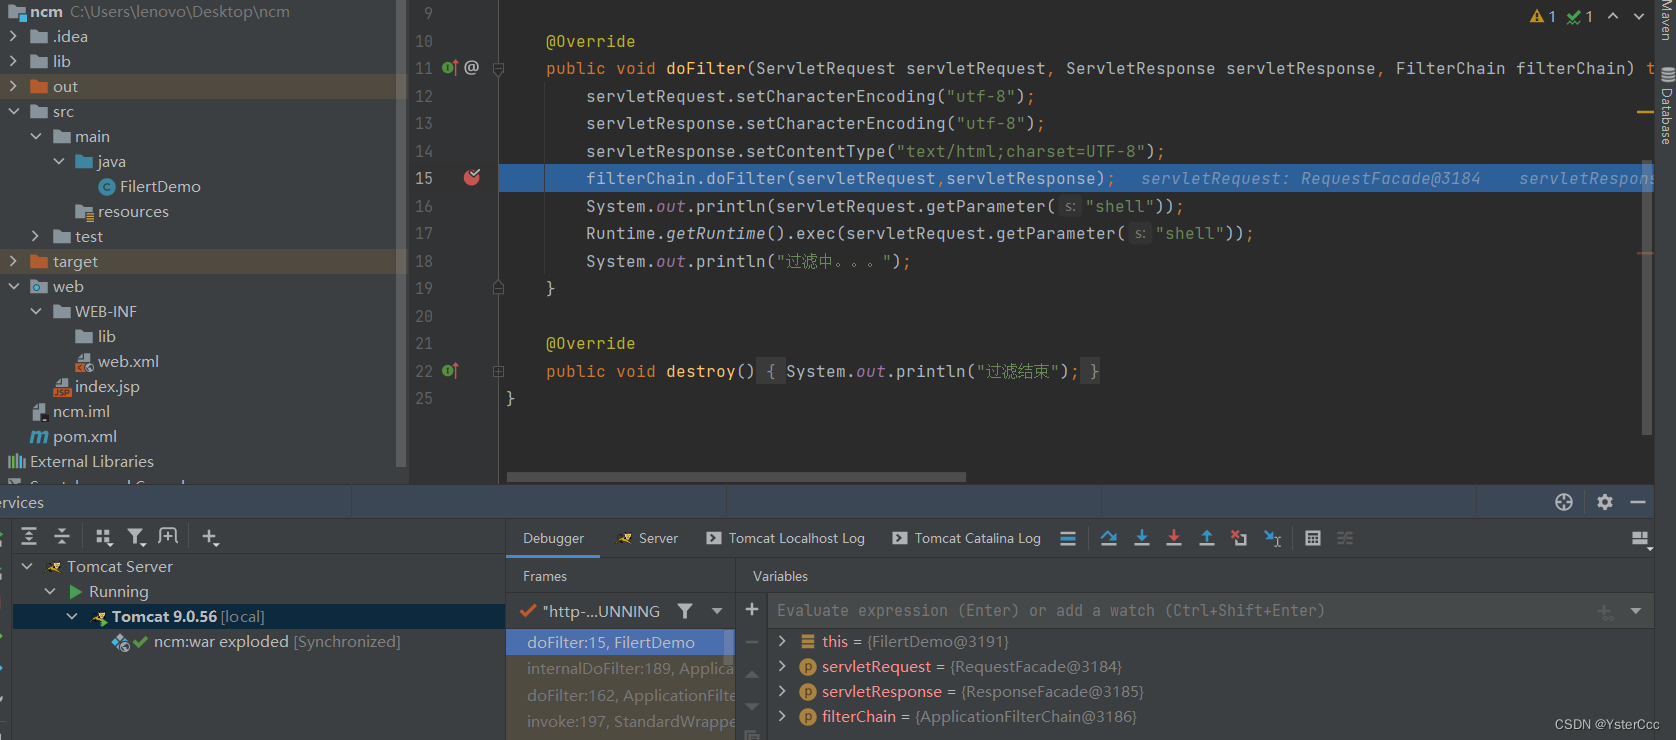Hide the Services panel with minimize dash
This screenshot has height=740, width=1676.
[1638, 502]
